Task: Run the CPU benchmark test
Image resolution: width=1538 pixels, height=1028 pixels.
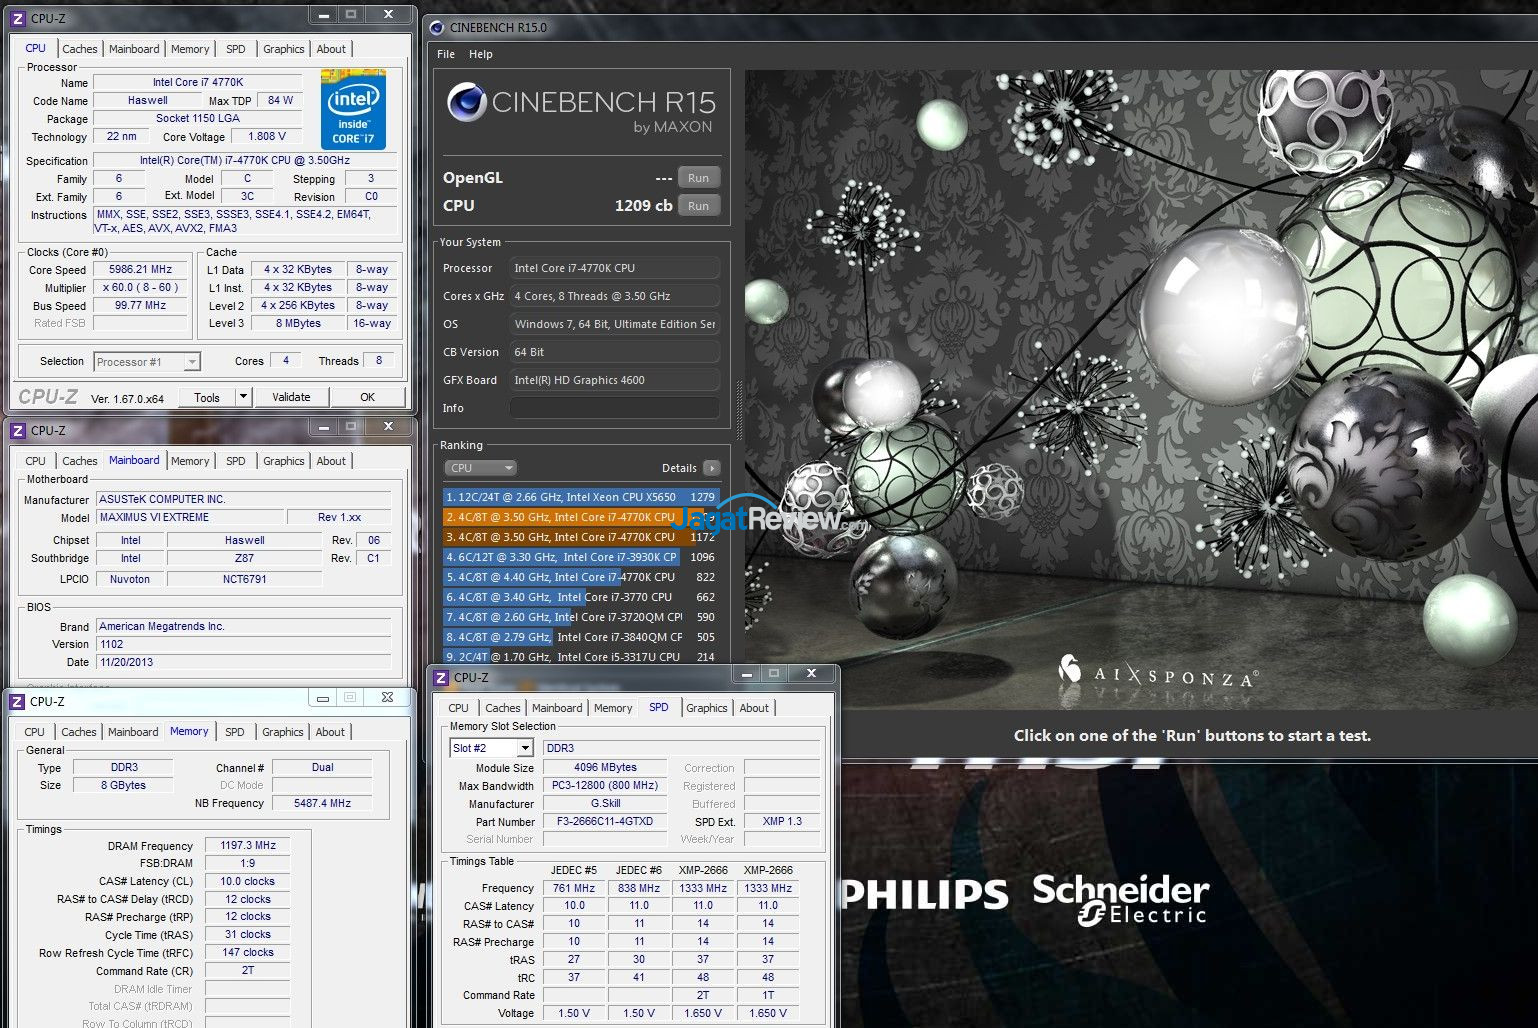Action: [x=698, y=206]
